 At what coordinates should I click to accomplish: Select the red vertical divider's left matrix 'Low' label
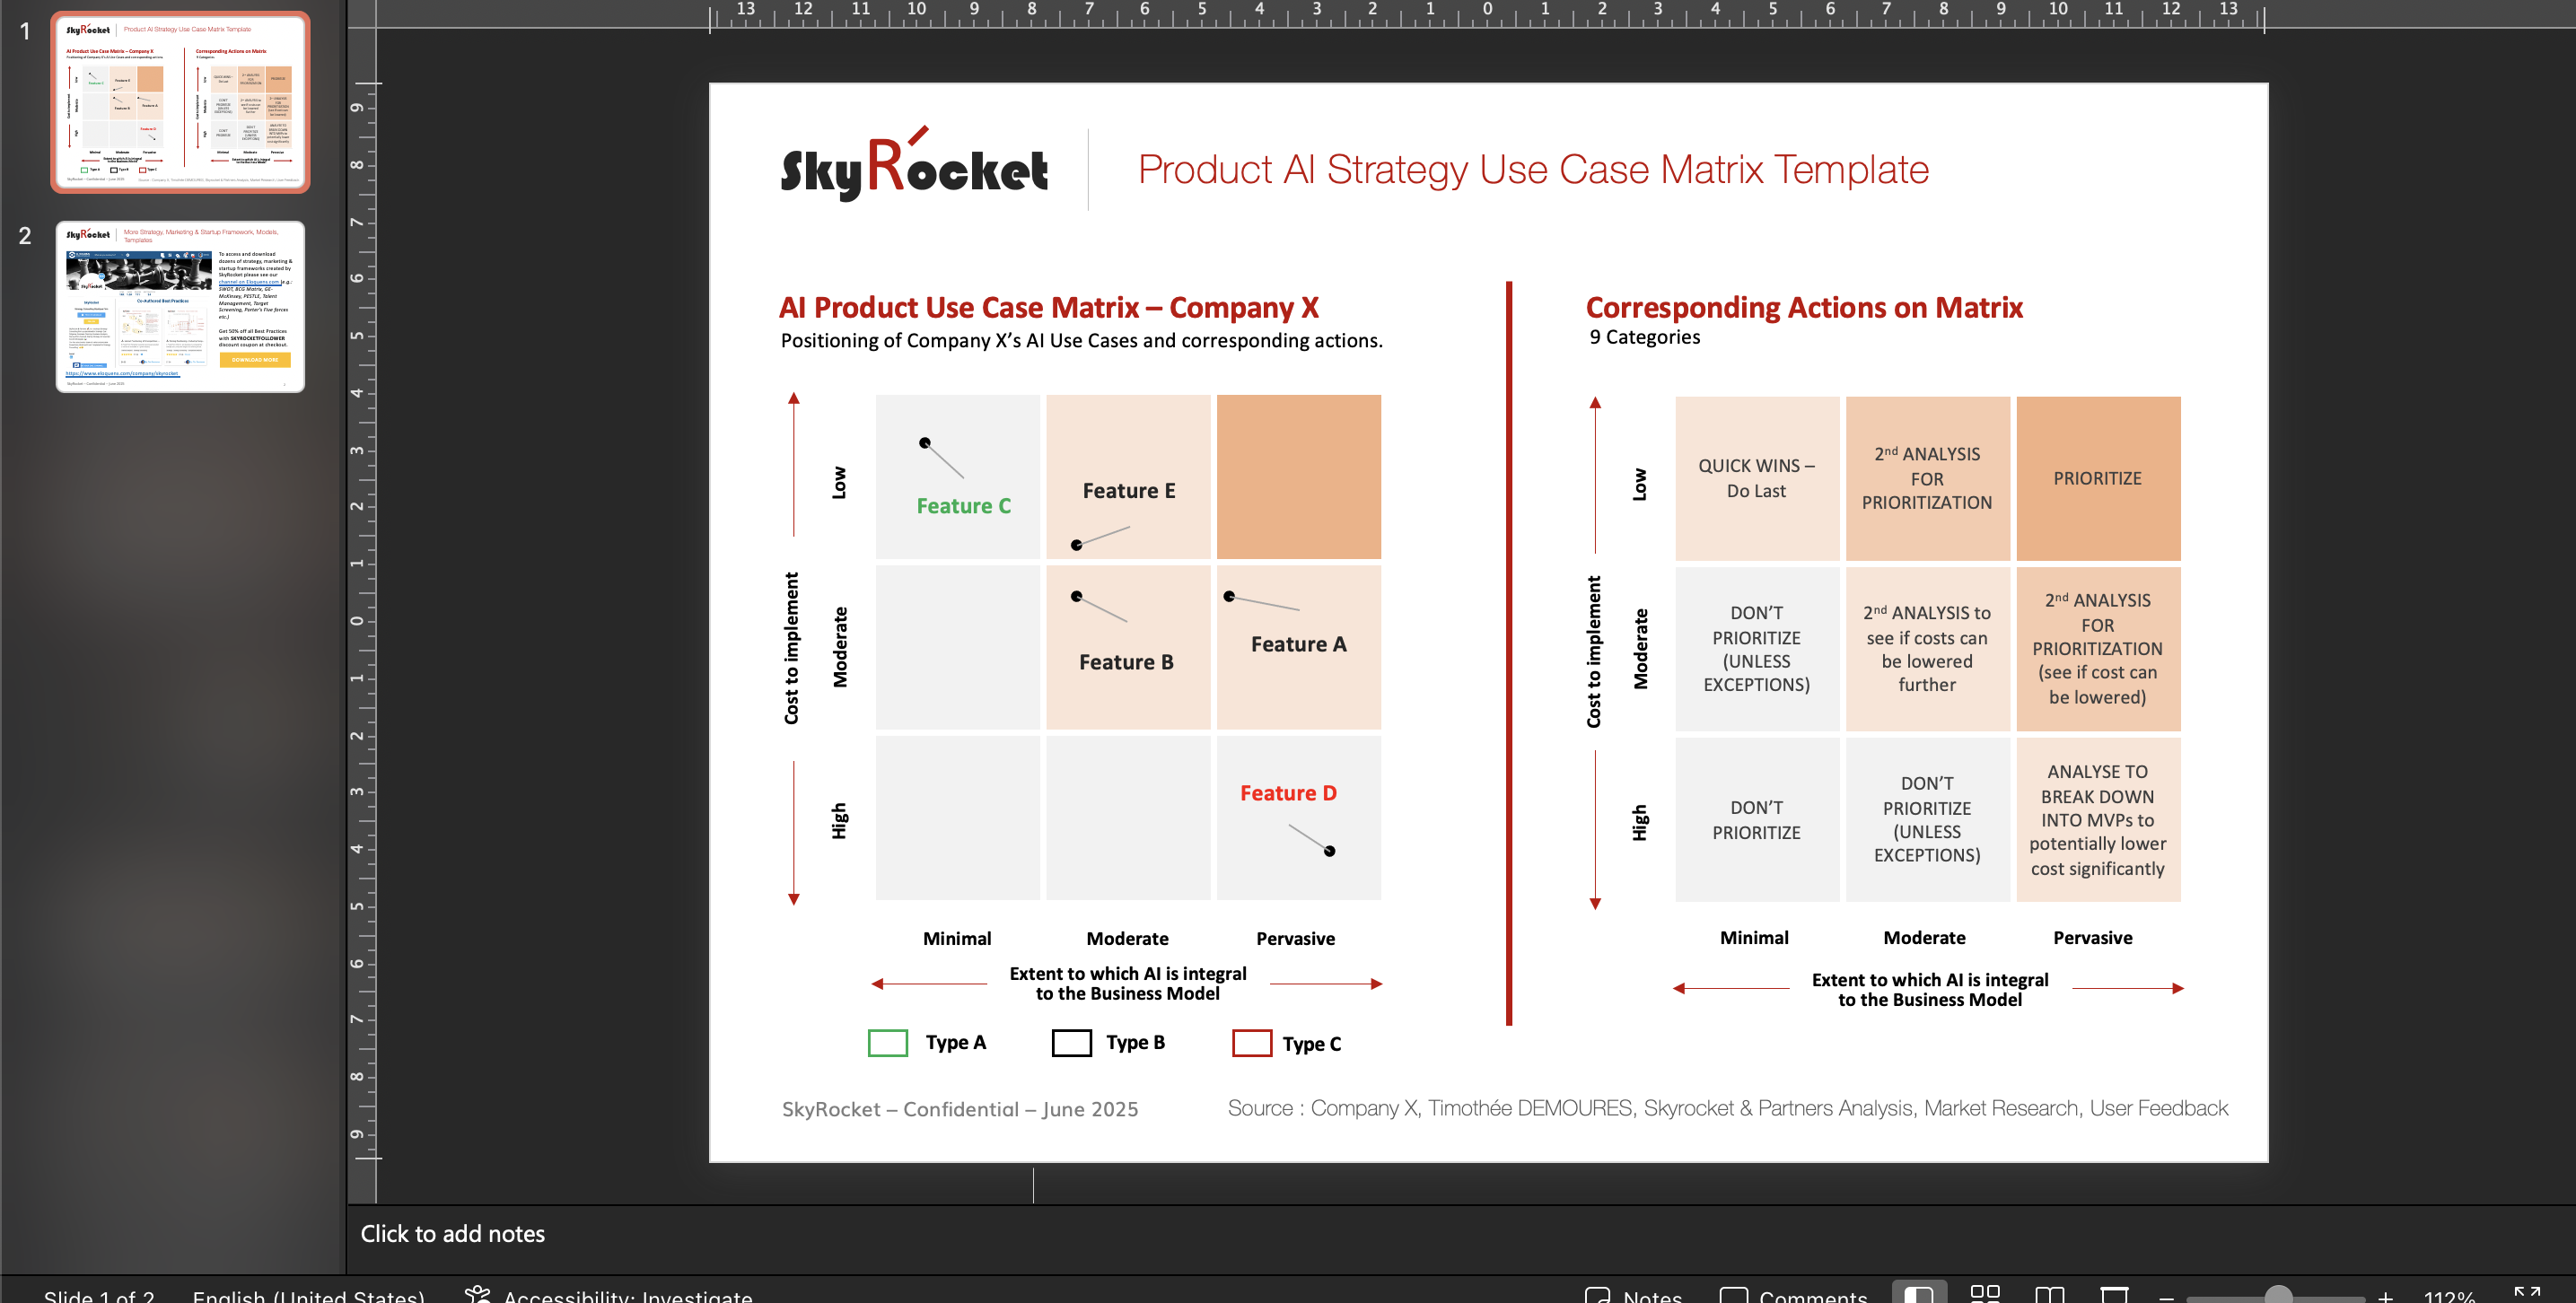point(839,482)
